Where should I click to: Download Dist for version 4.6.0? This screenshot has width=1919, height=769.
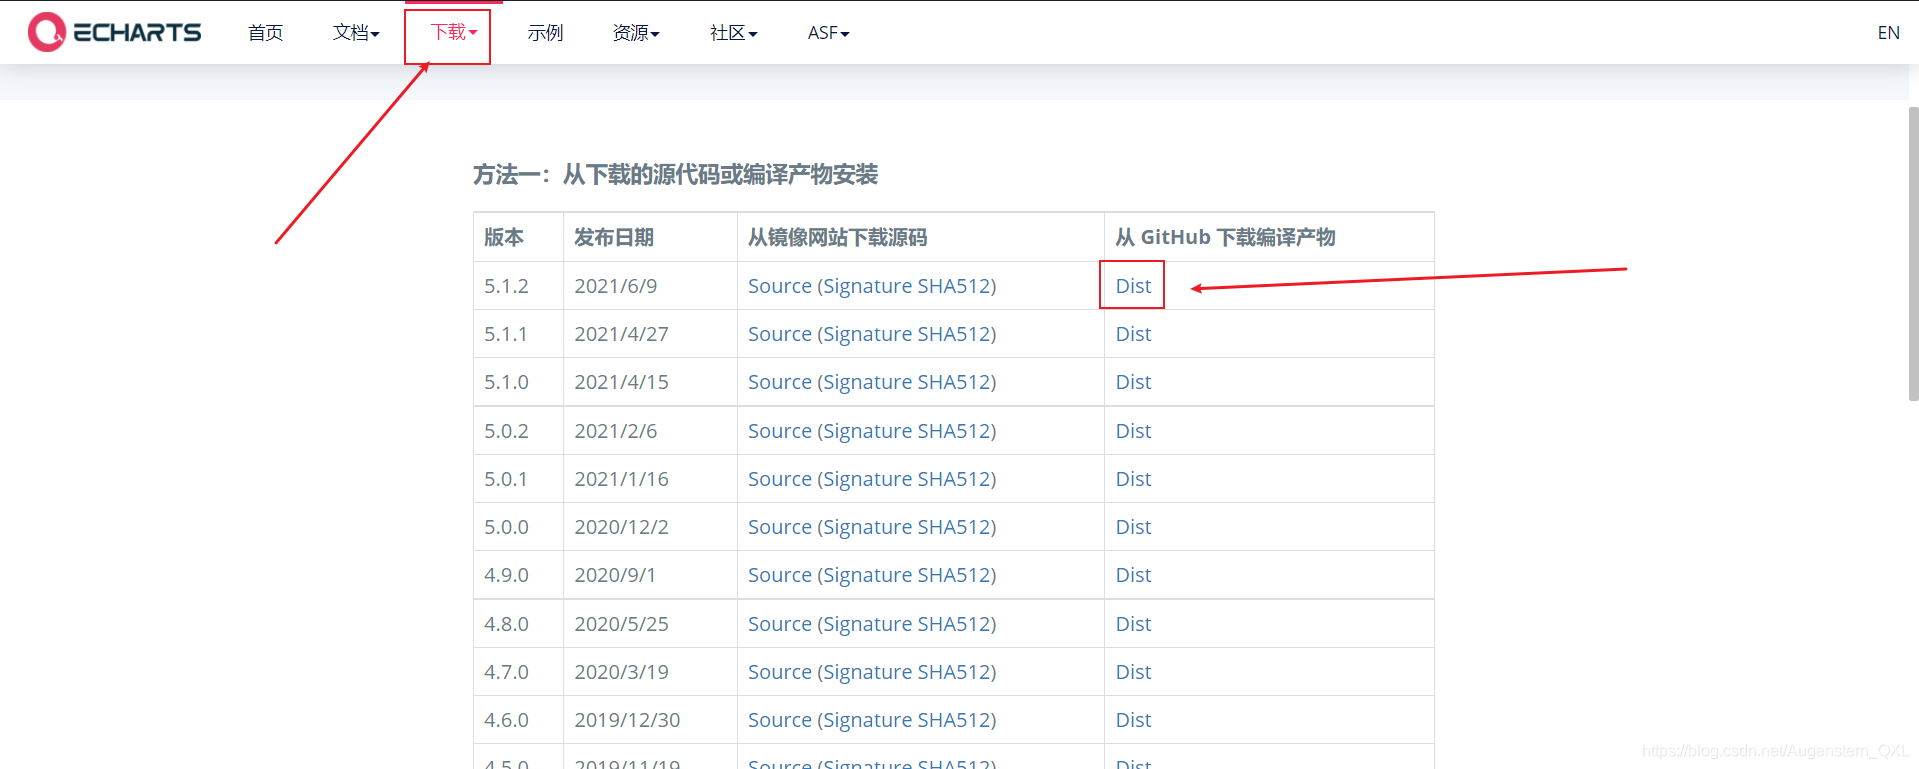click(x=1133, y=720)
